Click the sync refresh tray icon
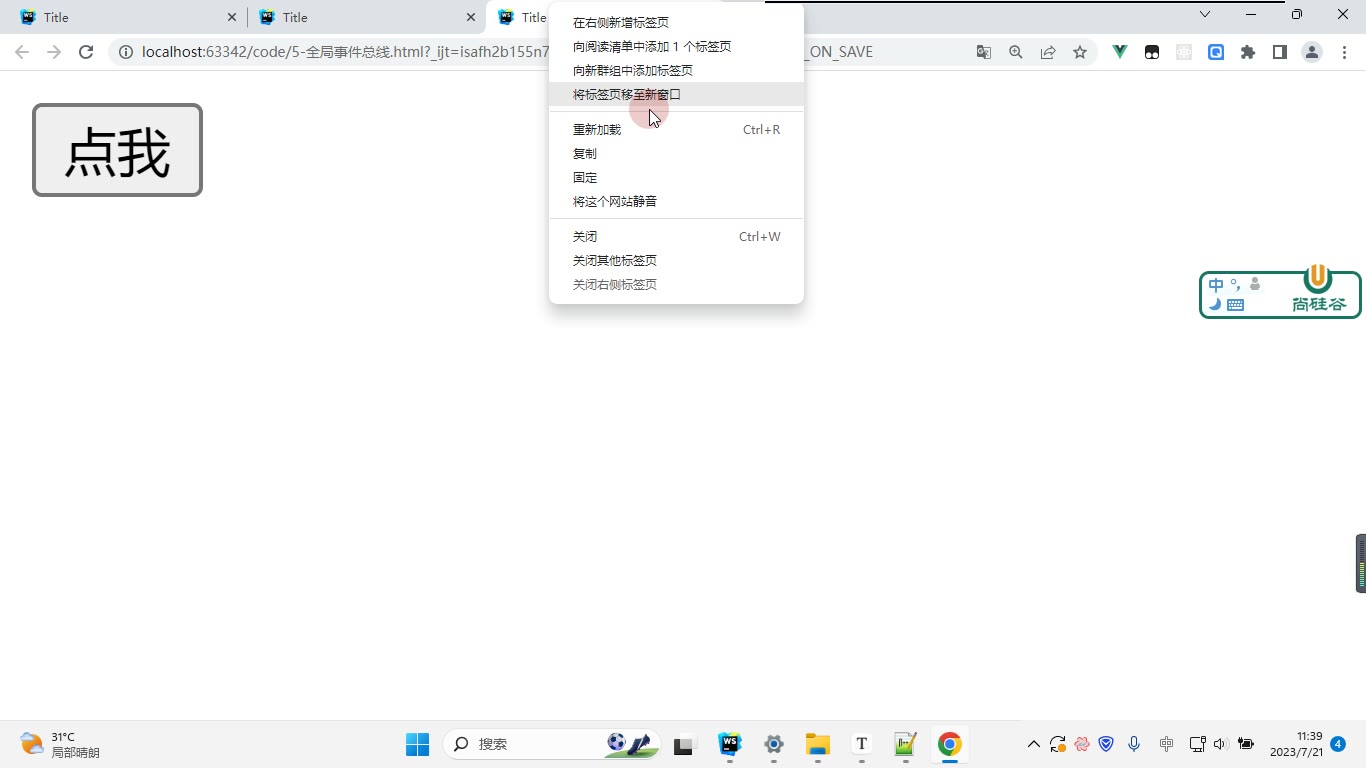Viewport: 1366px width, 768px height. 1058,744
